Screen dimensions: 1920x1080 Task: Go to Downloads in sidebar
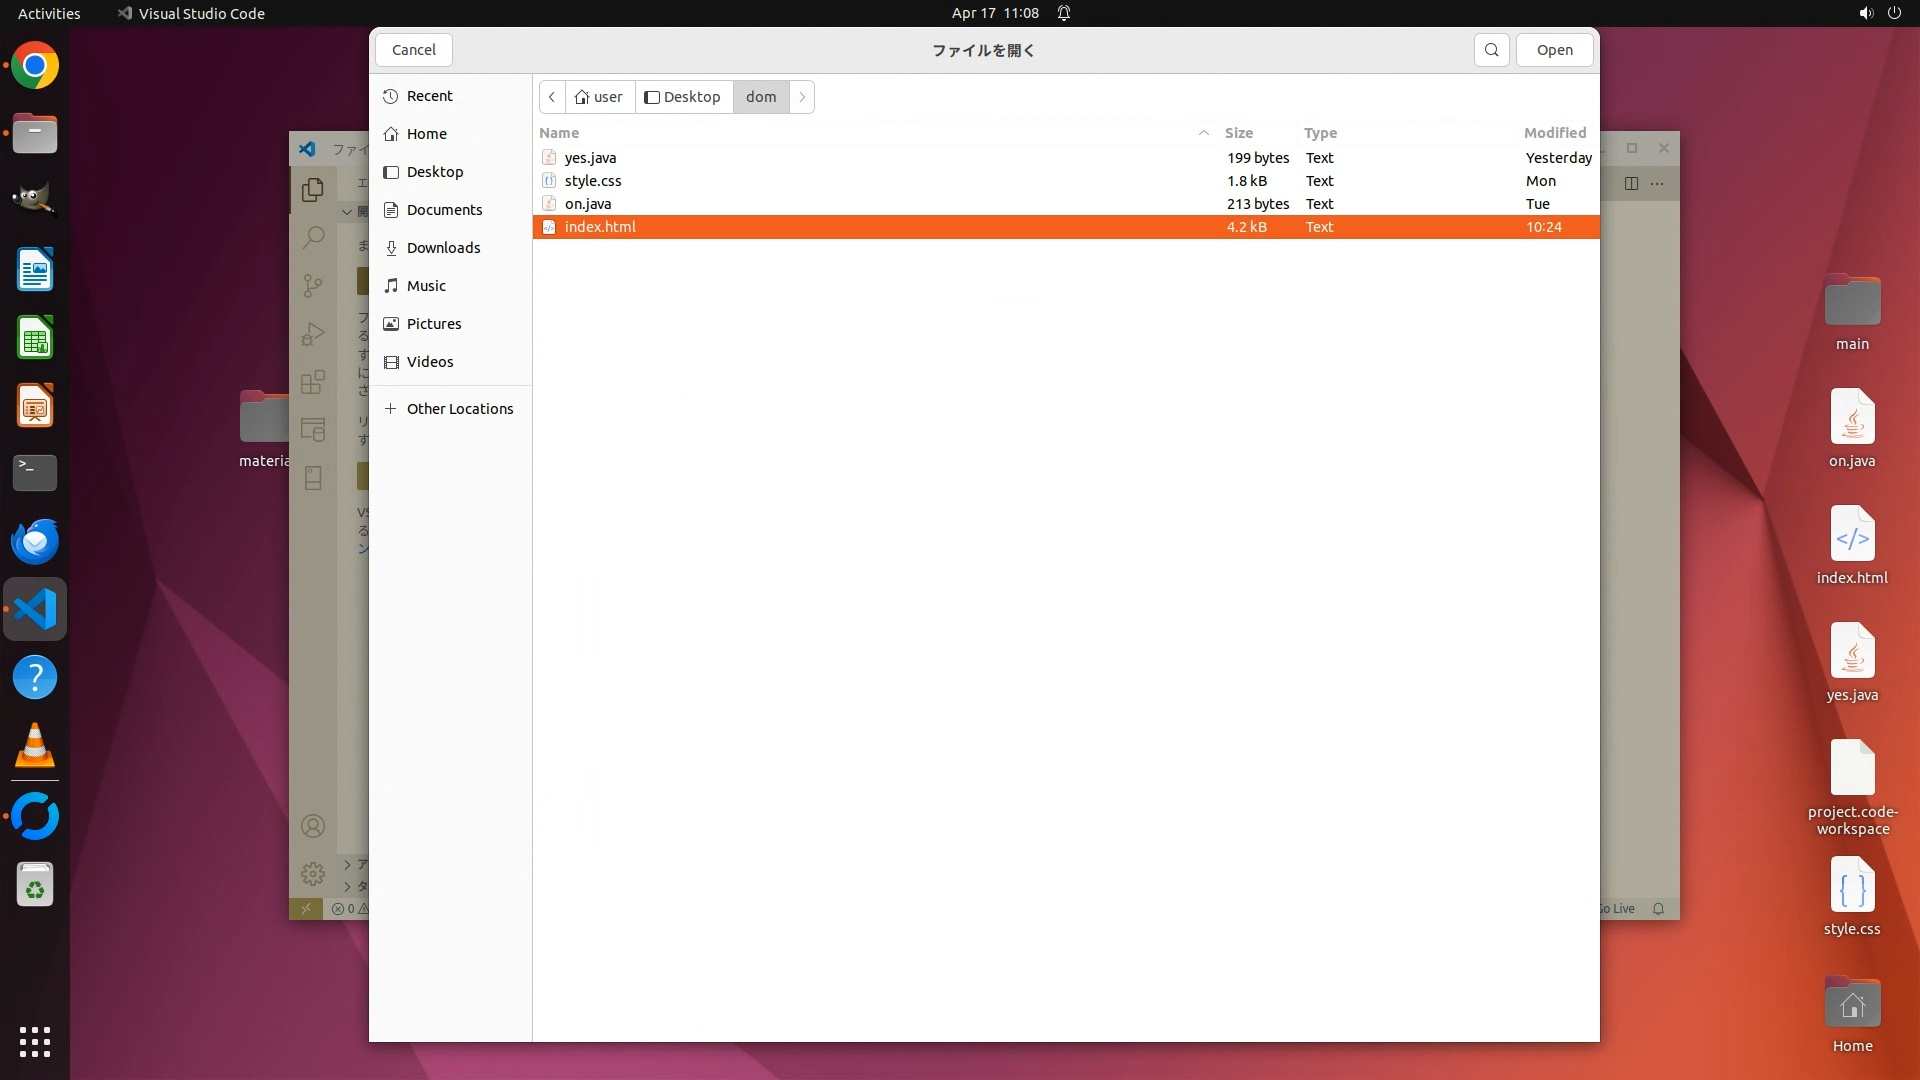tap(443, 248)
